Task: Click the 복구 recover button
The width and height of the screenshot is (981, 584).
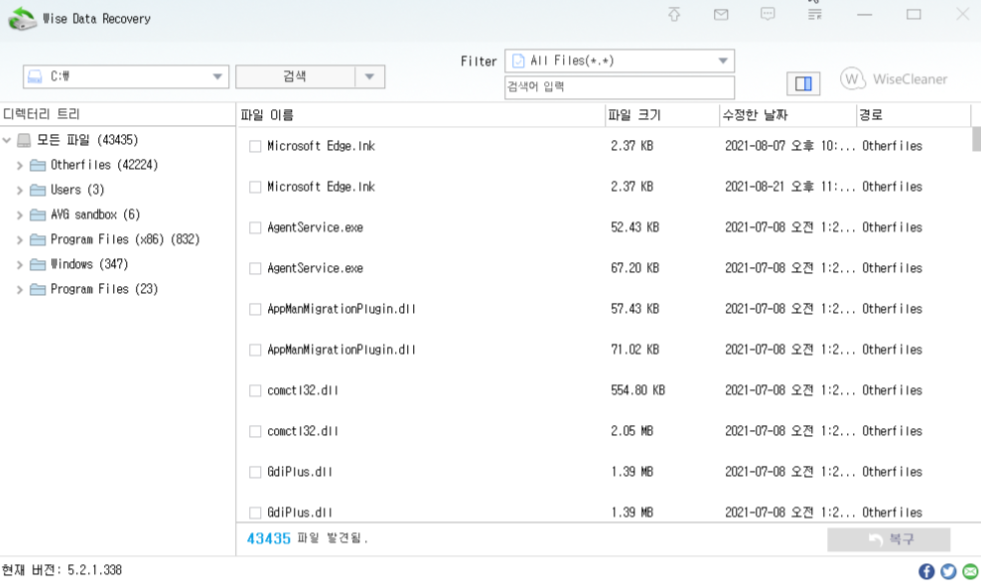Action: coord(888,539)
